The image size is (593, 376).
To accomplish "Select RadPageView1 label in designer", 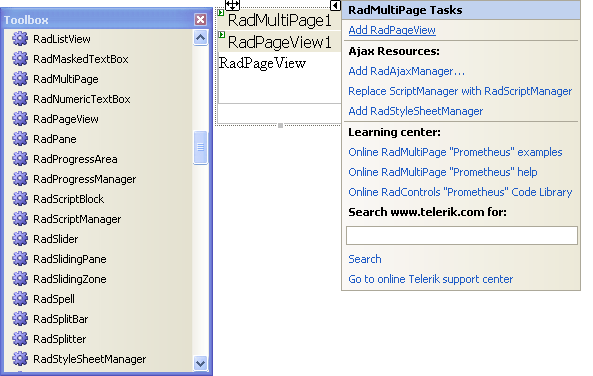I will tap(279, 42).
